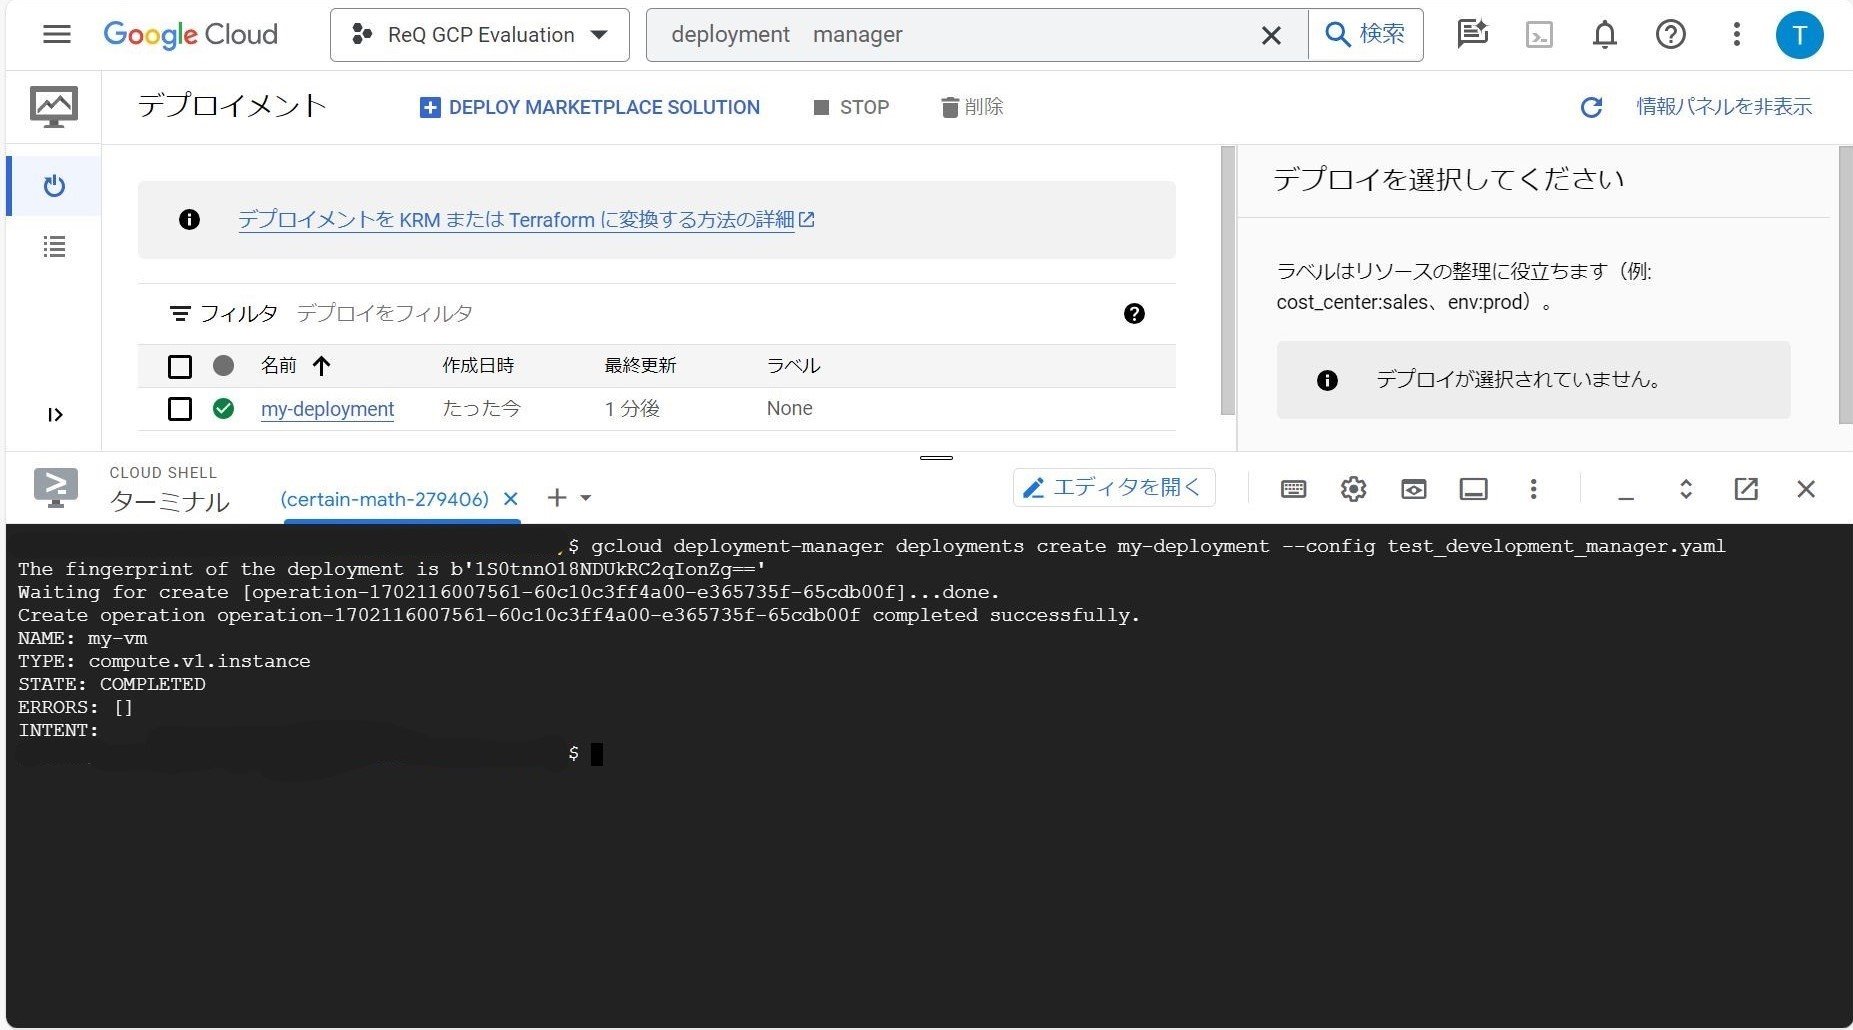This screenshot has height=1030, width=1853.
Task: Clear the search box with the X icon
Action: (1271, 35)
